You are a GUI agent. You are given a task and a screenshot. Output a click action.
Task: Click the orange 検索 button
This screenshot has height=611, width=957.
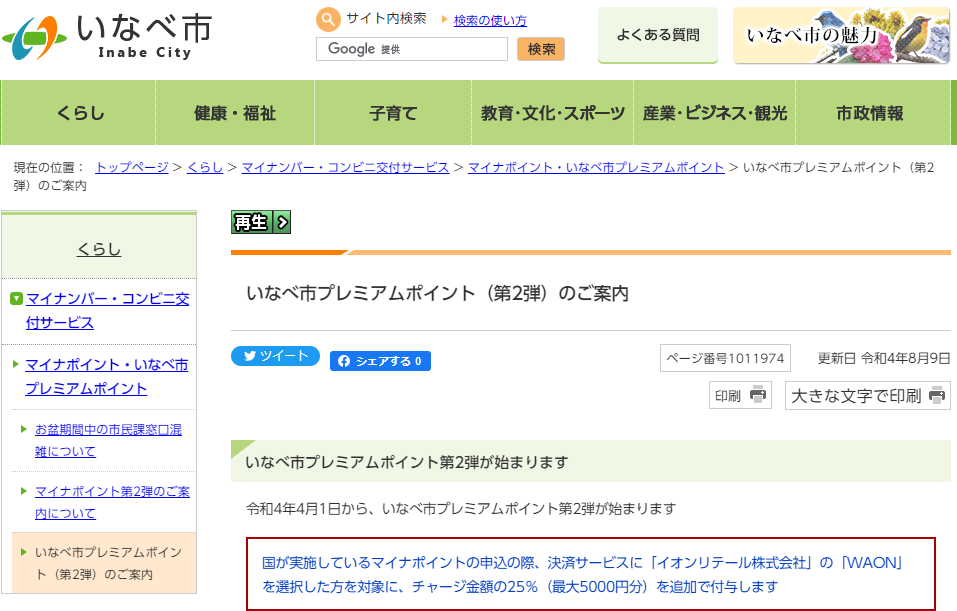click(x=541, y=49)
